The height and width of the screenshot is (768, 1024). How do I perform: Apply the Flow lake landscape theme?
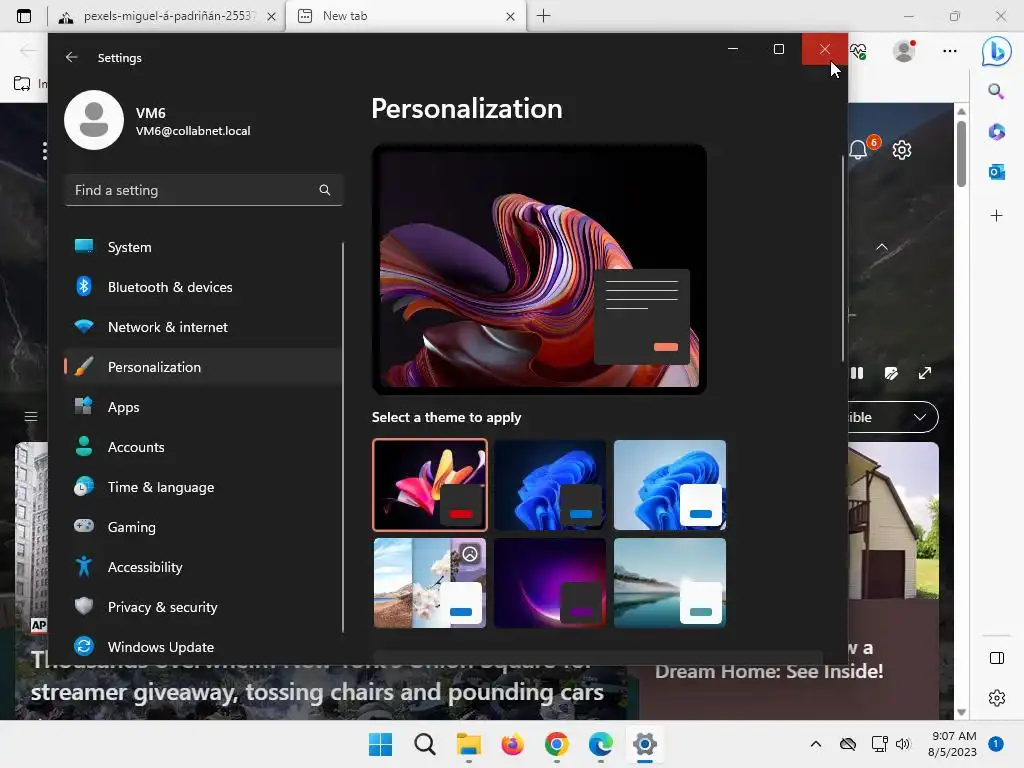(x=670, y=583)
